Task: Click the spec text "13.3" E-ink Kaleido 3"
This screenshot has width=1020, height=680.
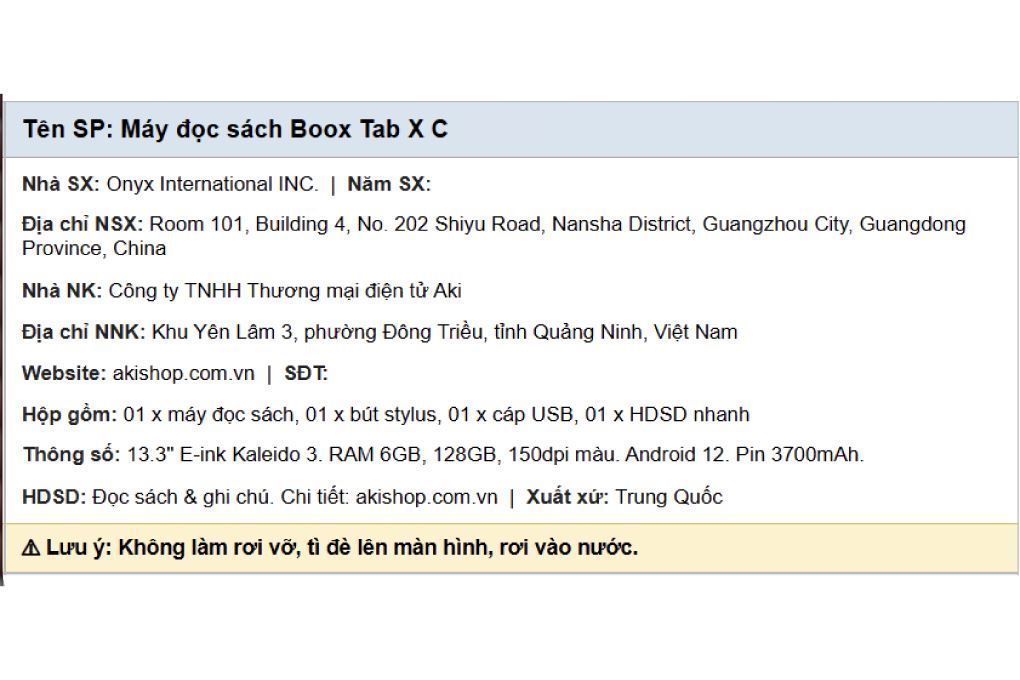Action: [224, 454]
